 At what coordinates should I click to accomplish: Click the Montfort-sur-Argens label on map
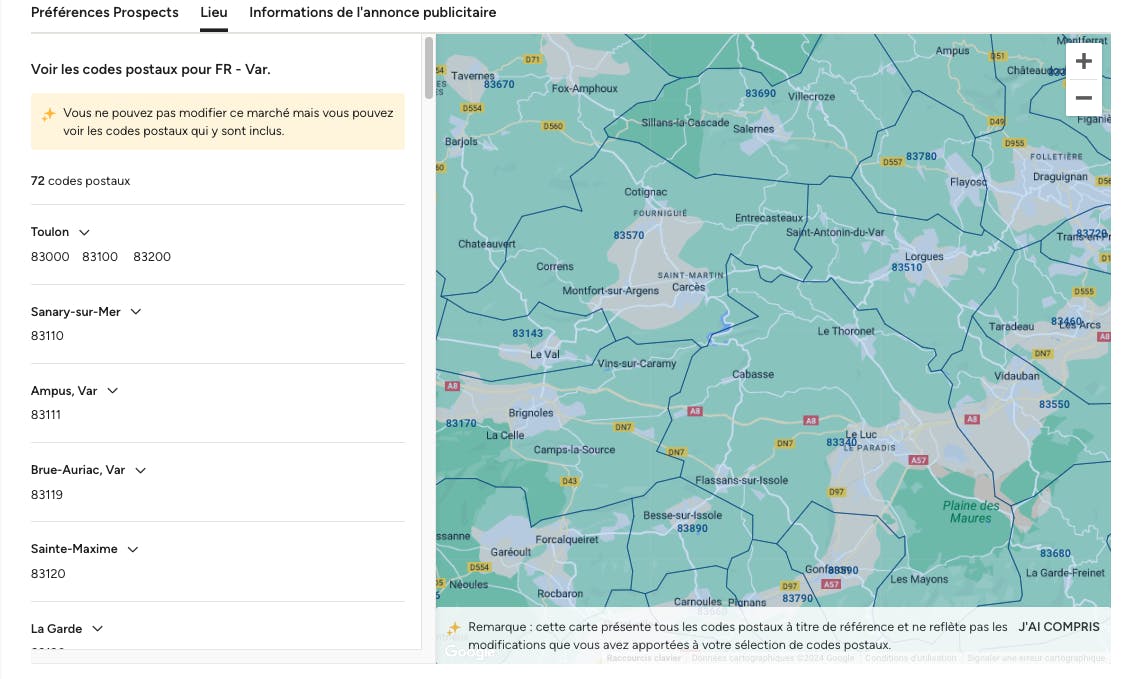click(610, 290)
